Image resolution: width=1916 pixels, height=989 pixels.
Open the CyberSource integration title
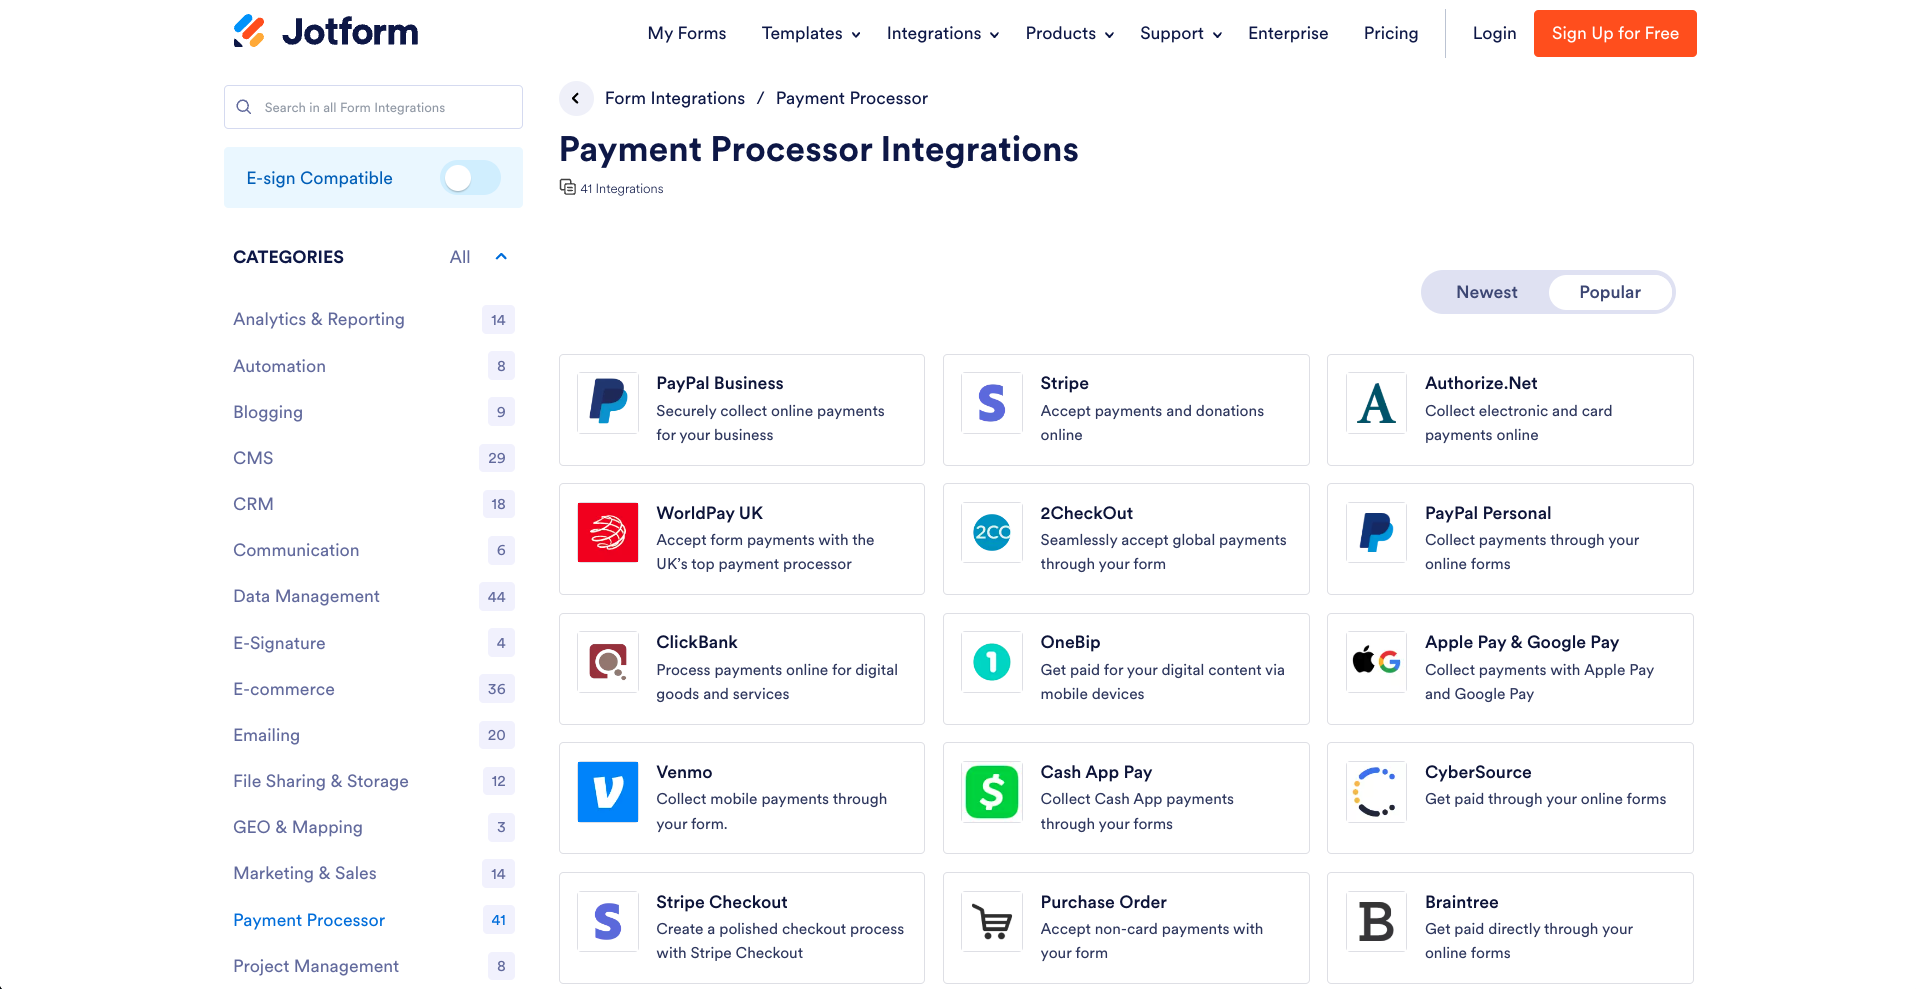click(x=1478, y=772)
